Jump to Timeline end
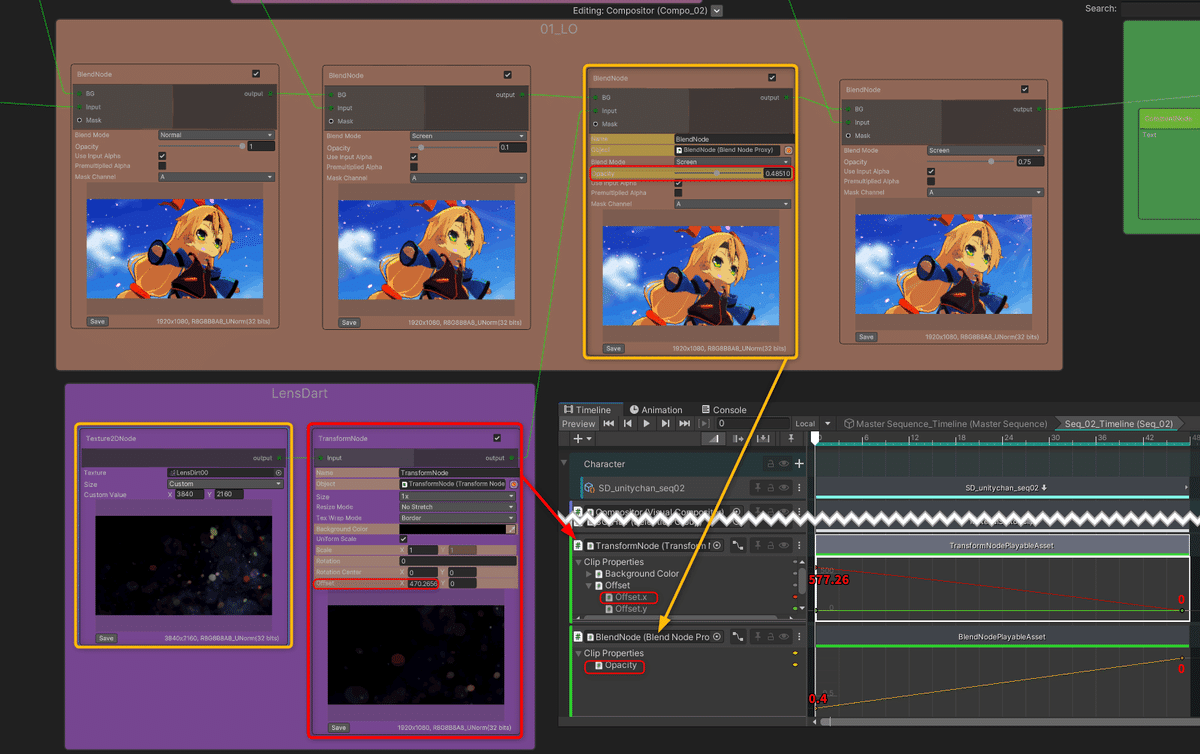This screenshot has width=1200, height=754. coord(685,424)
